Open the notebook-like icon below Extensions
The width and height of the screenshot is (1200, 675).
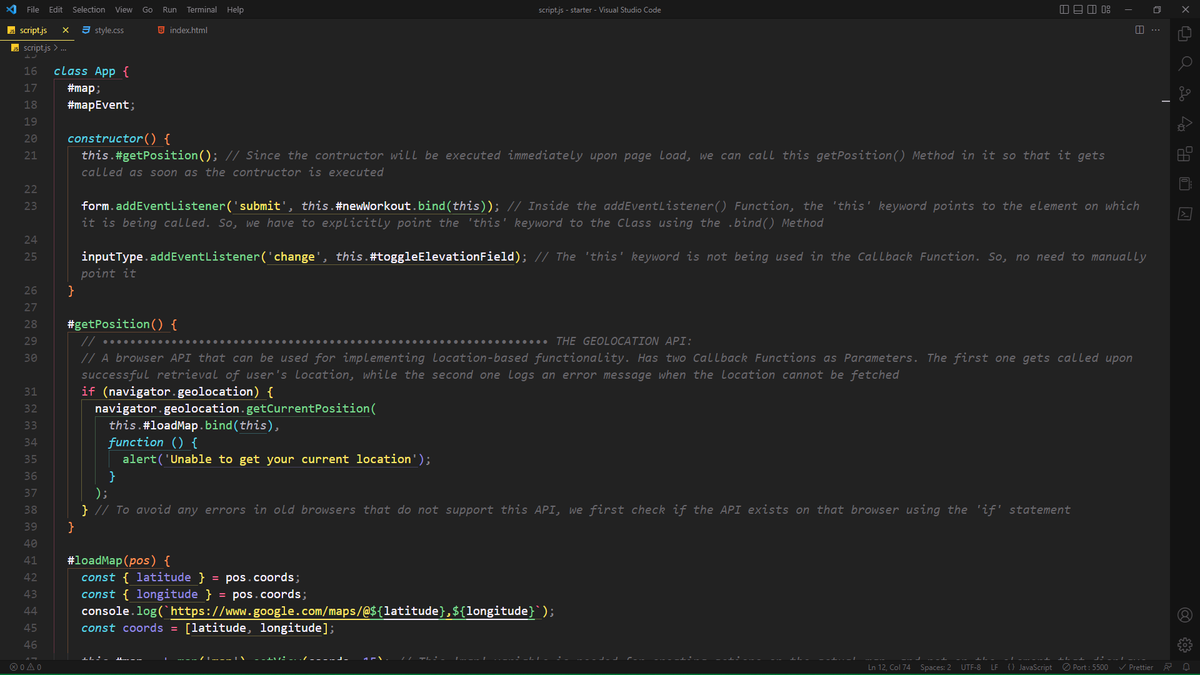click(x=1185, y=184)
